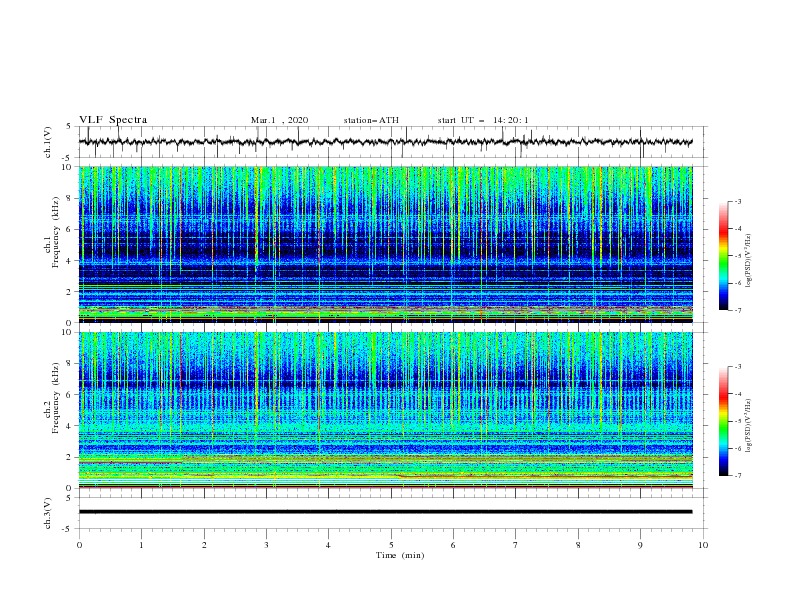Click the ch.1 frequency axis tick "2"

(70, 291)
